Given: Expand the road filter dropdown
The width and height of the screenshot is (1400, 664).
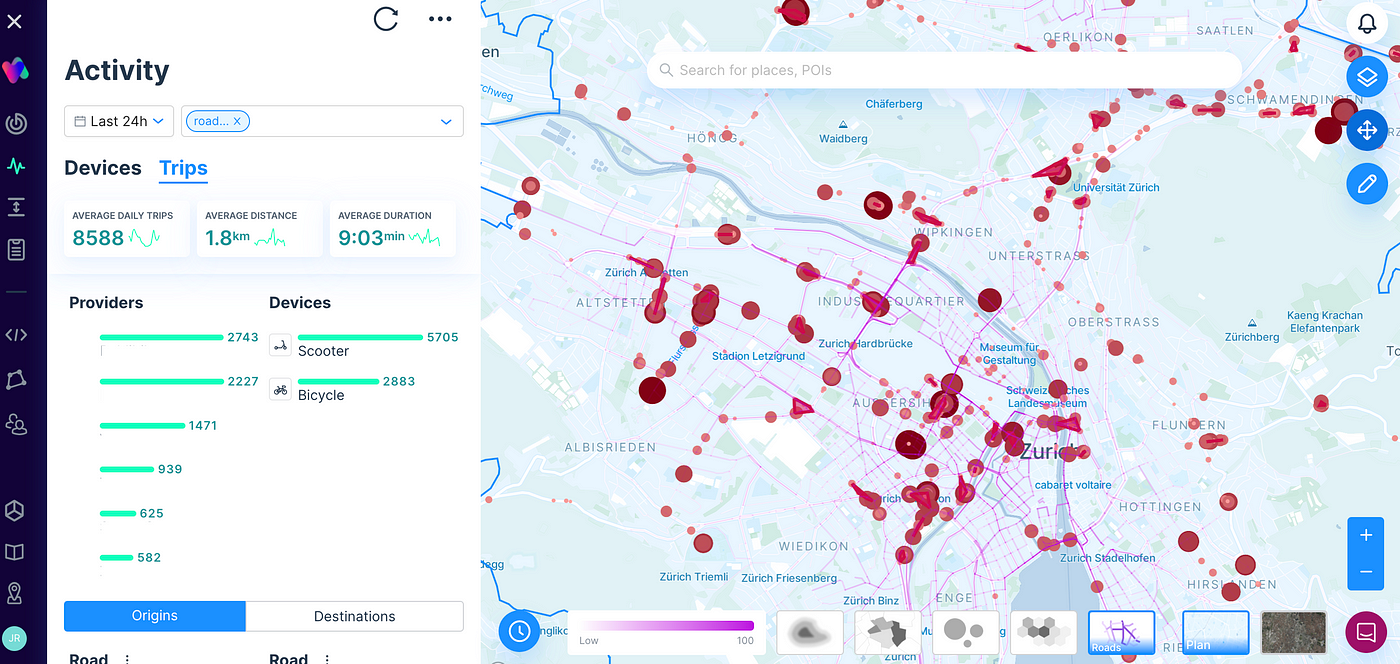Looking at the screenshot, I should tap(446, 121).
